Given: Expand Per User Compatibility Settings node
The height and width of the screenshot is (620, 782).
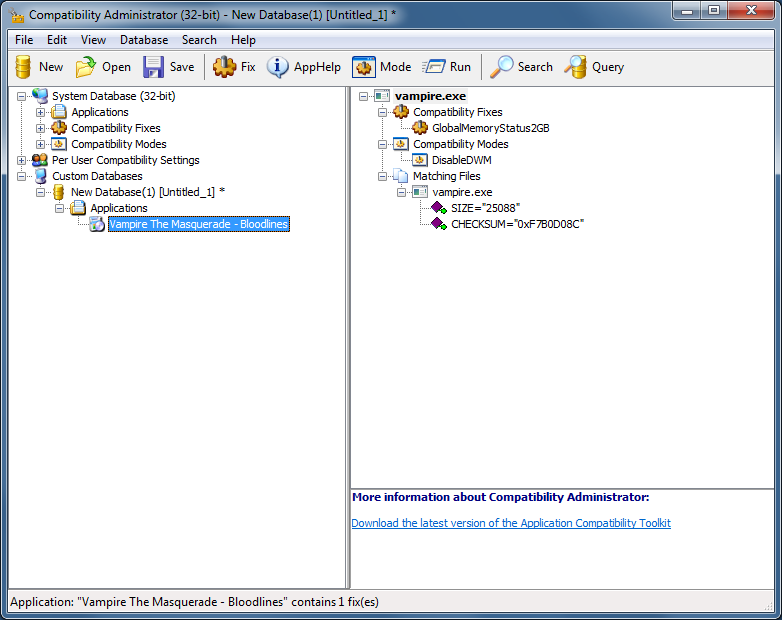Looking at the screenshot, I should coord(21,160).
